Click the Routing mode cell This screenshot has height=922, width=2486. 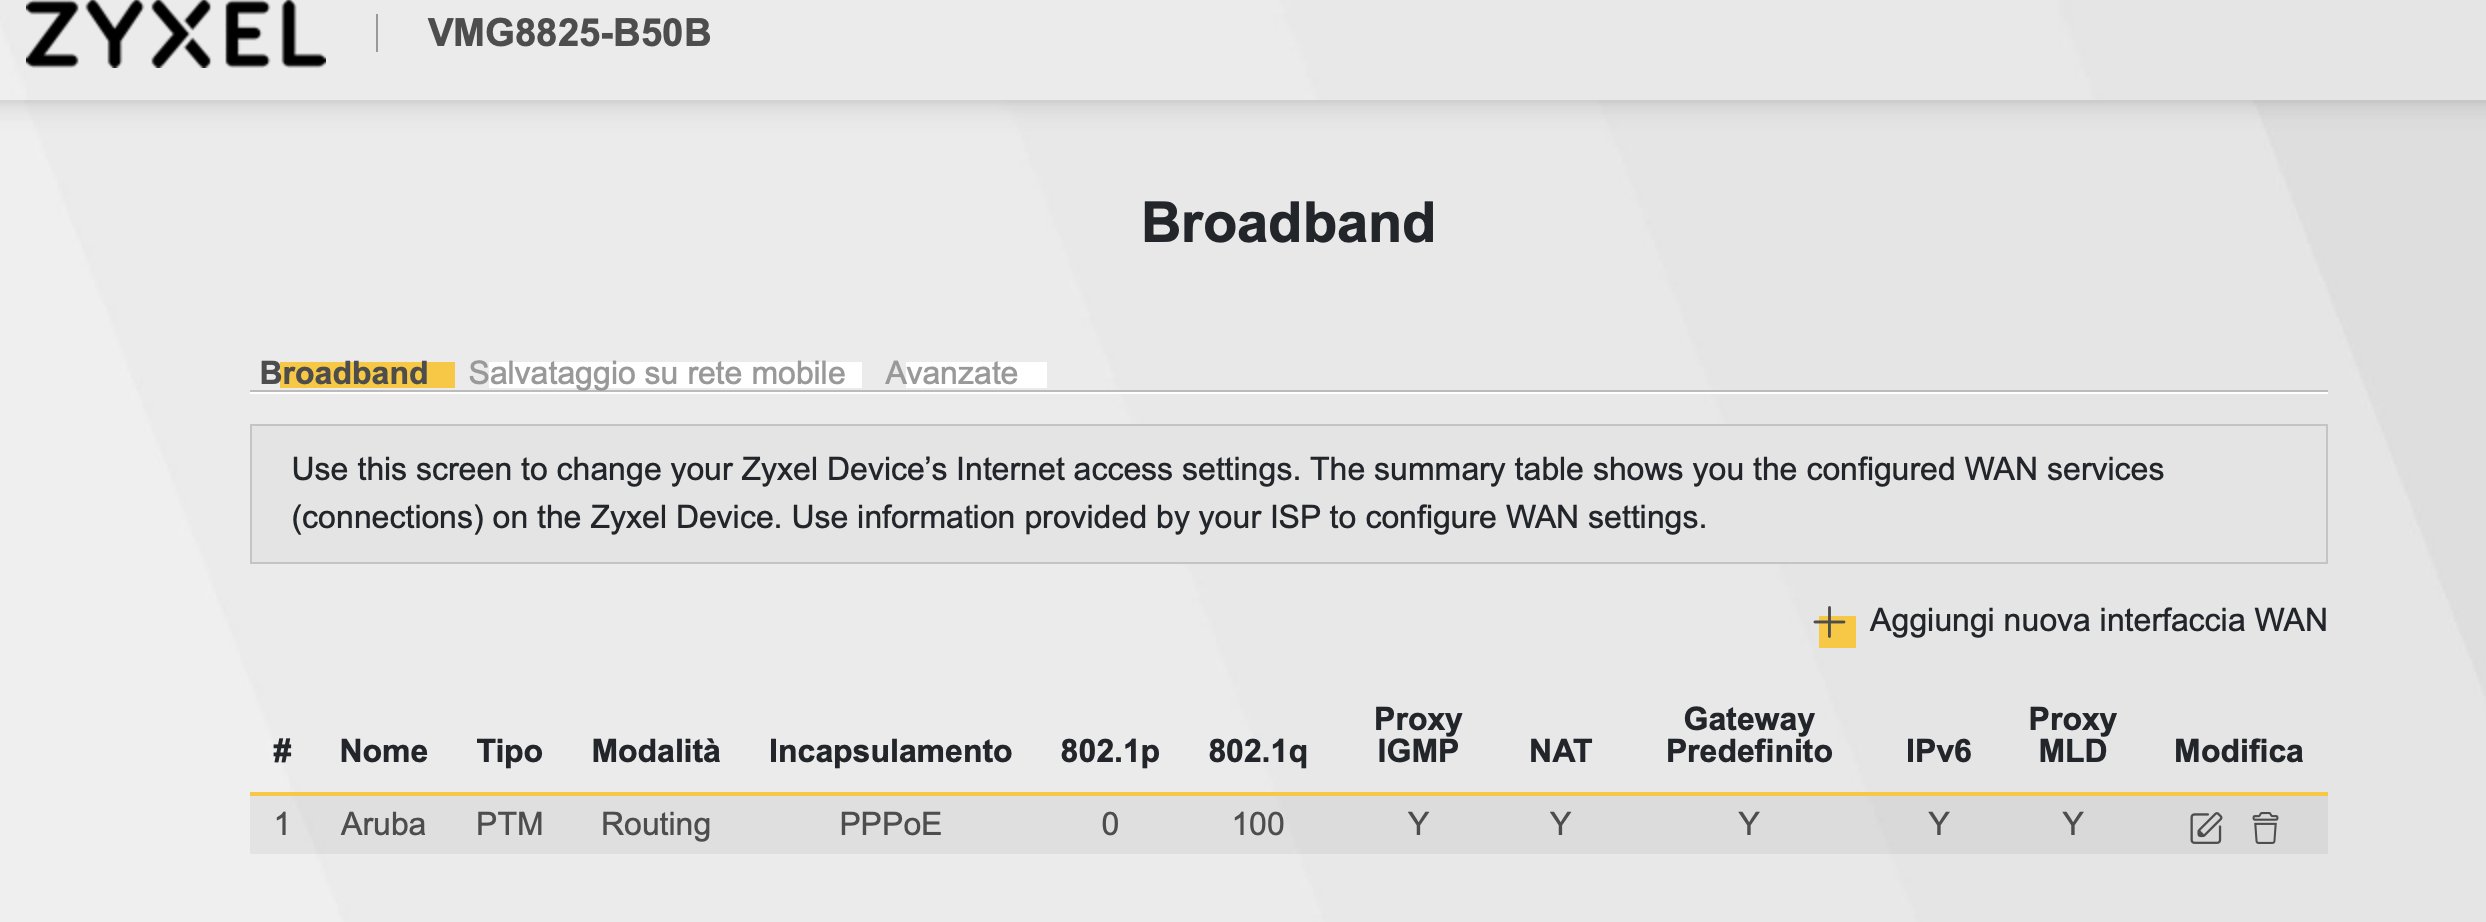click(x=655, y=824)
